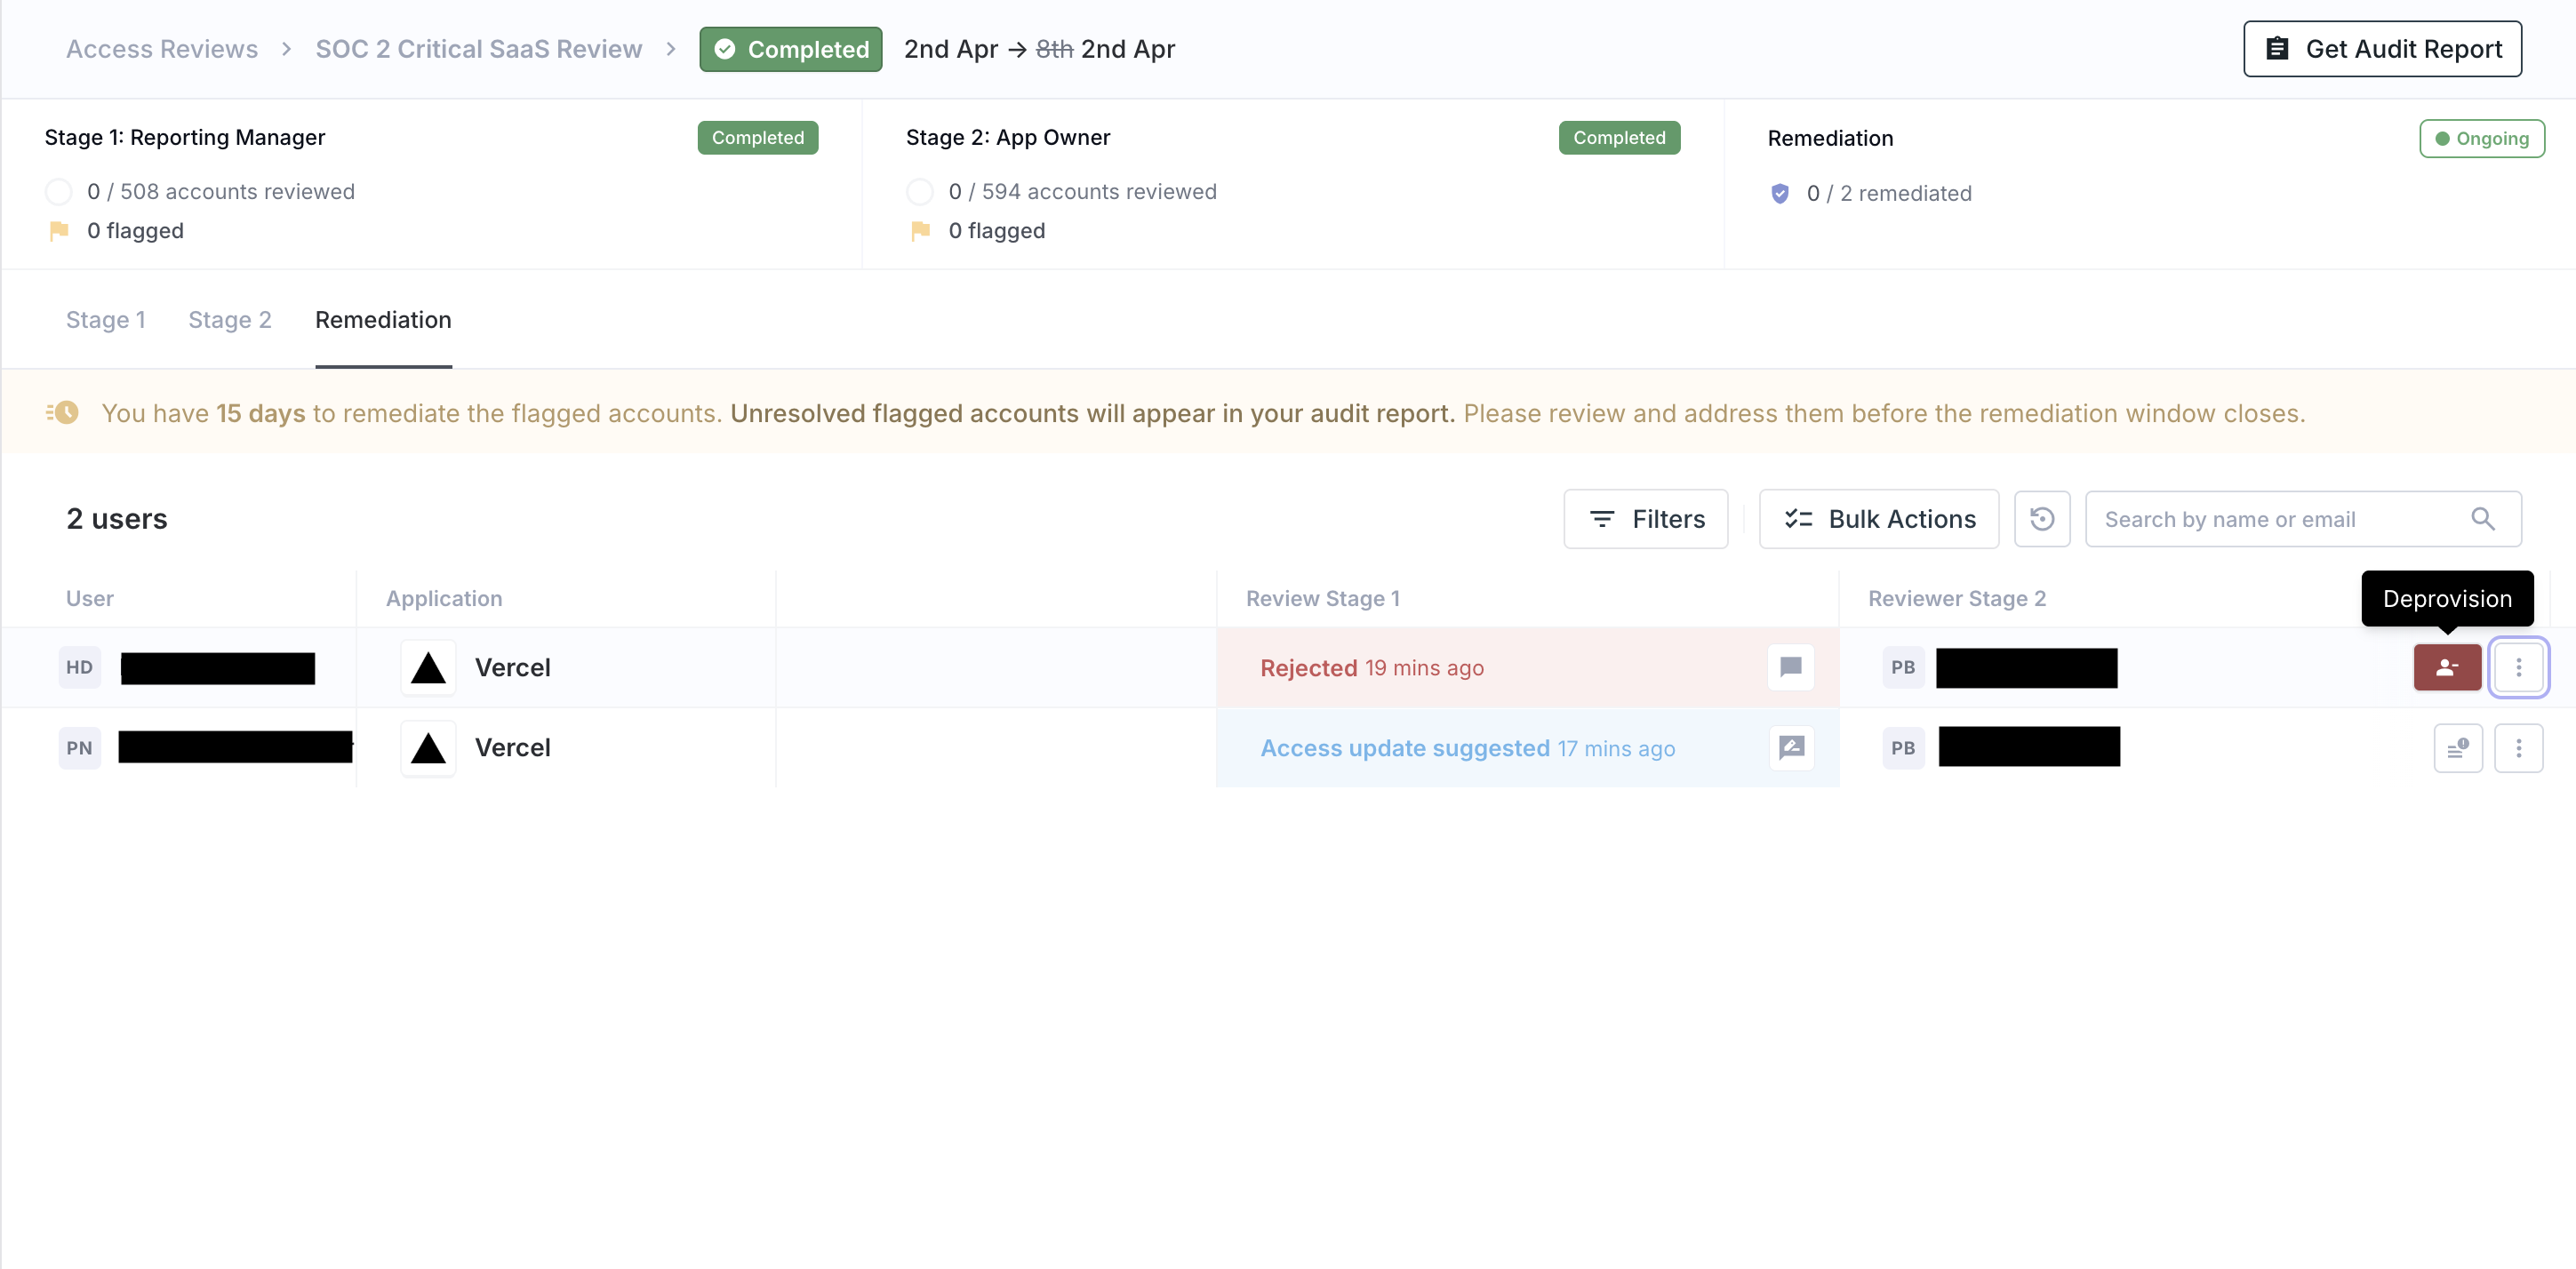Switch to the Stage 1 tab
This screenshot has height=1269, width=2576.
pos(106,320)
